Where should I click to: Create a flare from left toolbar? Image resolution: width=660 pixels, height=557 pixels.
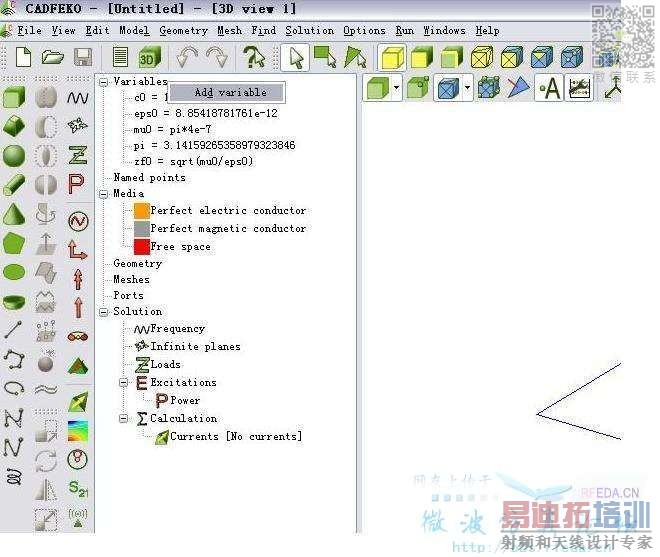14,125
